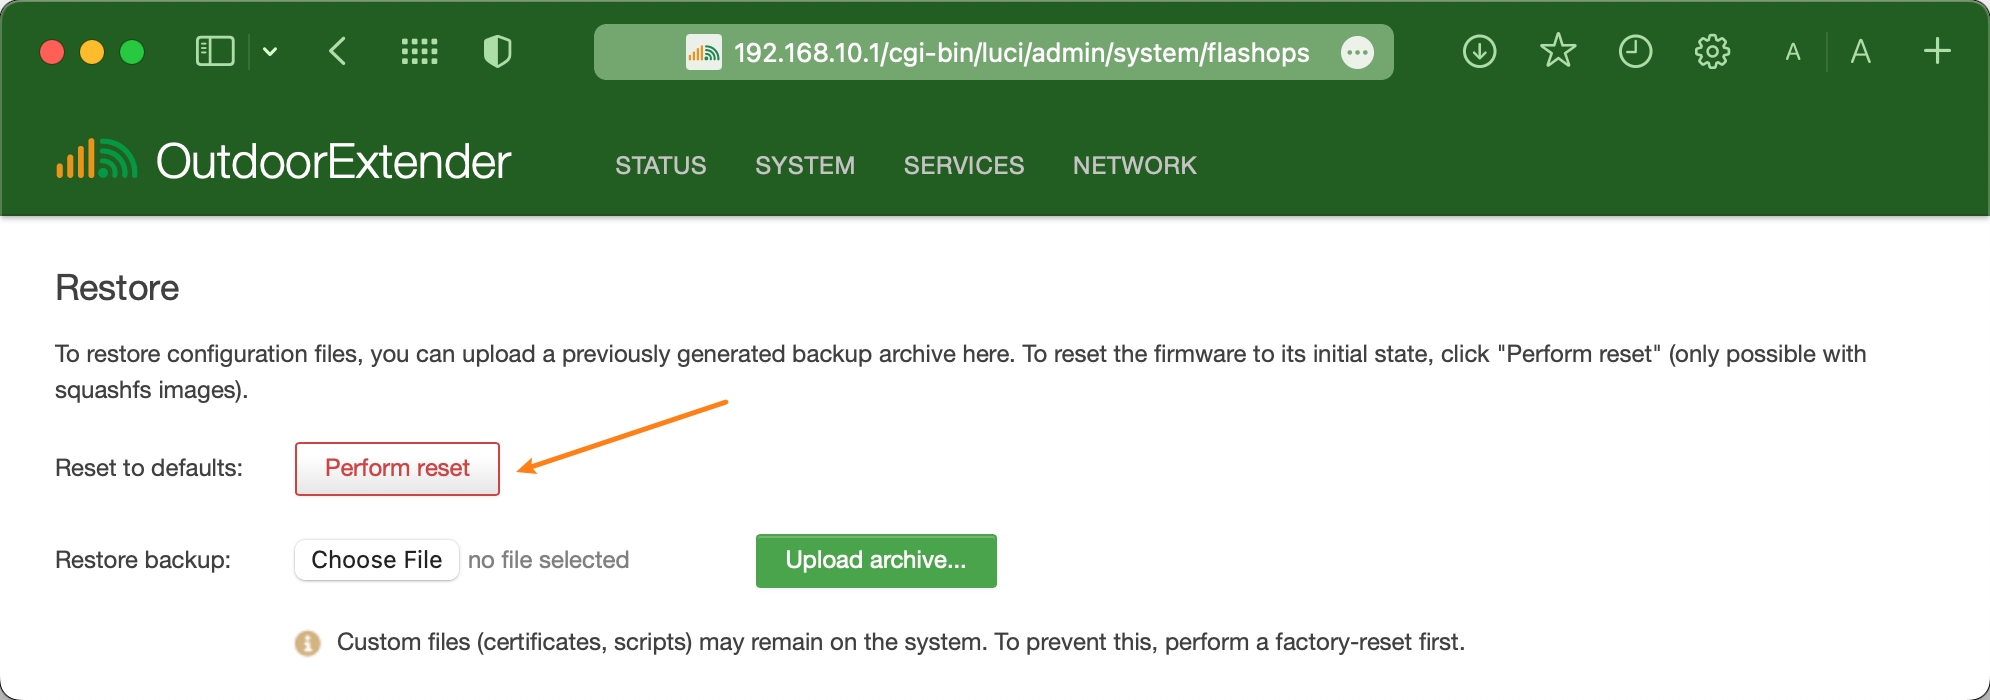Expand the NETWORK menu

(1134, 165)
